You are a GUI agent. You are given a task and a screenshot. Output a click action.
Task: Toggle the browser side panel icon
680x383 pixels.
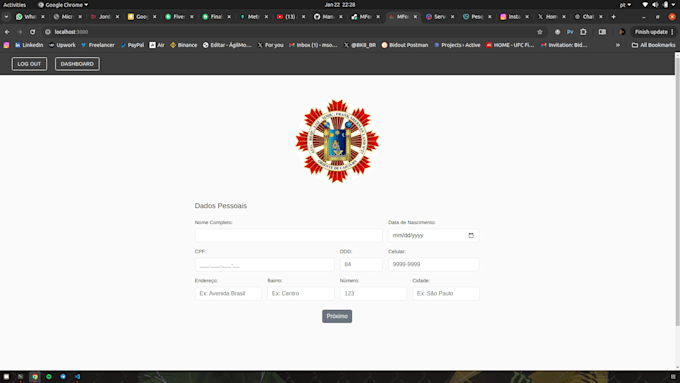coord(602,32)
